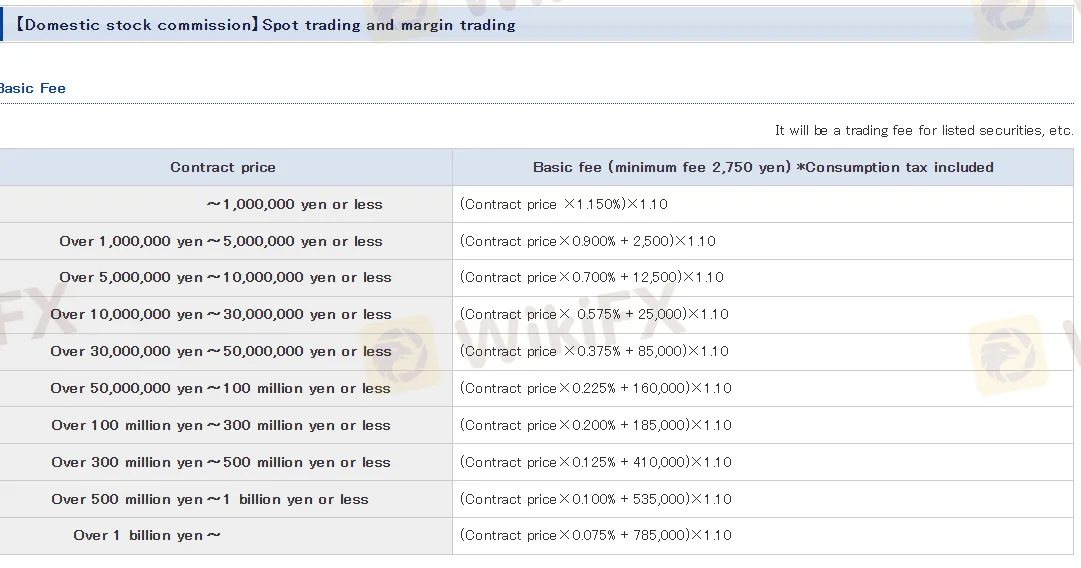
Task: Select the 0.700% + 12,500 formula
Action: (x=591, y=277)
